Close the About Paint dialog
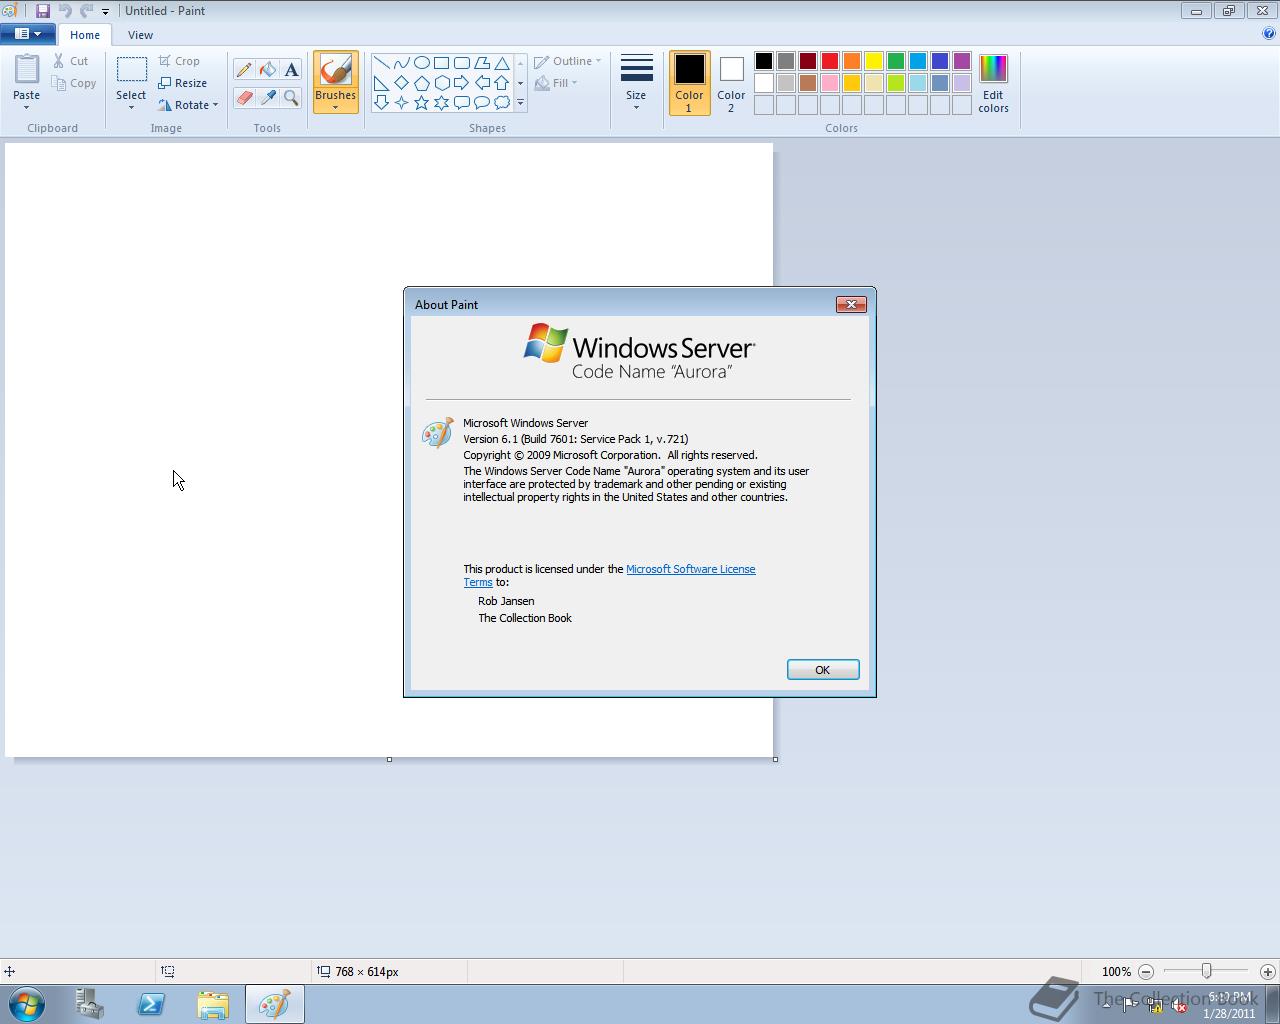 (x=851, y=304)
